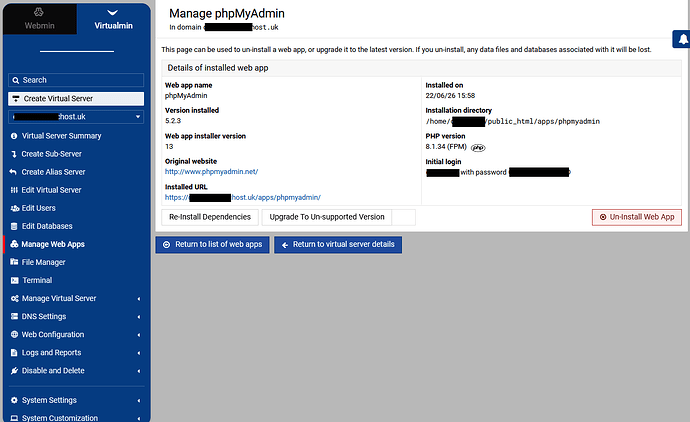Viewport: 690px width, 422px height.
Task: Click the DNS Settings icon
Action: [x=15, y=316]
